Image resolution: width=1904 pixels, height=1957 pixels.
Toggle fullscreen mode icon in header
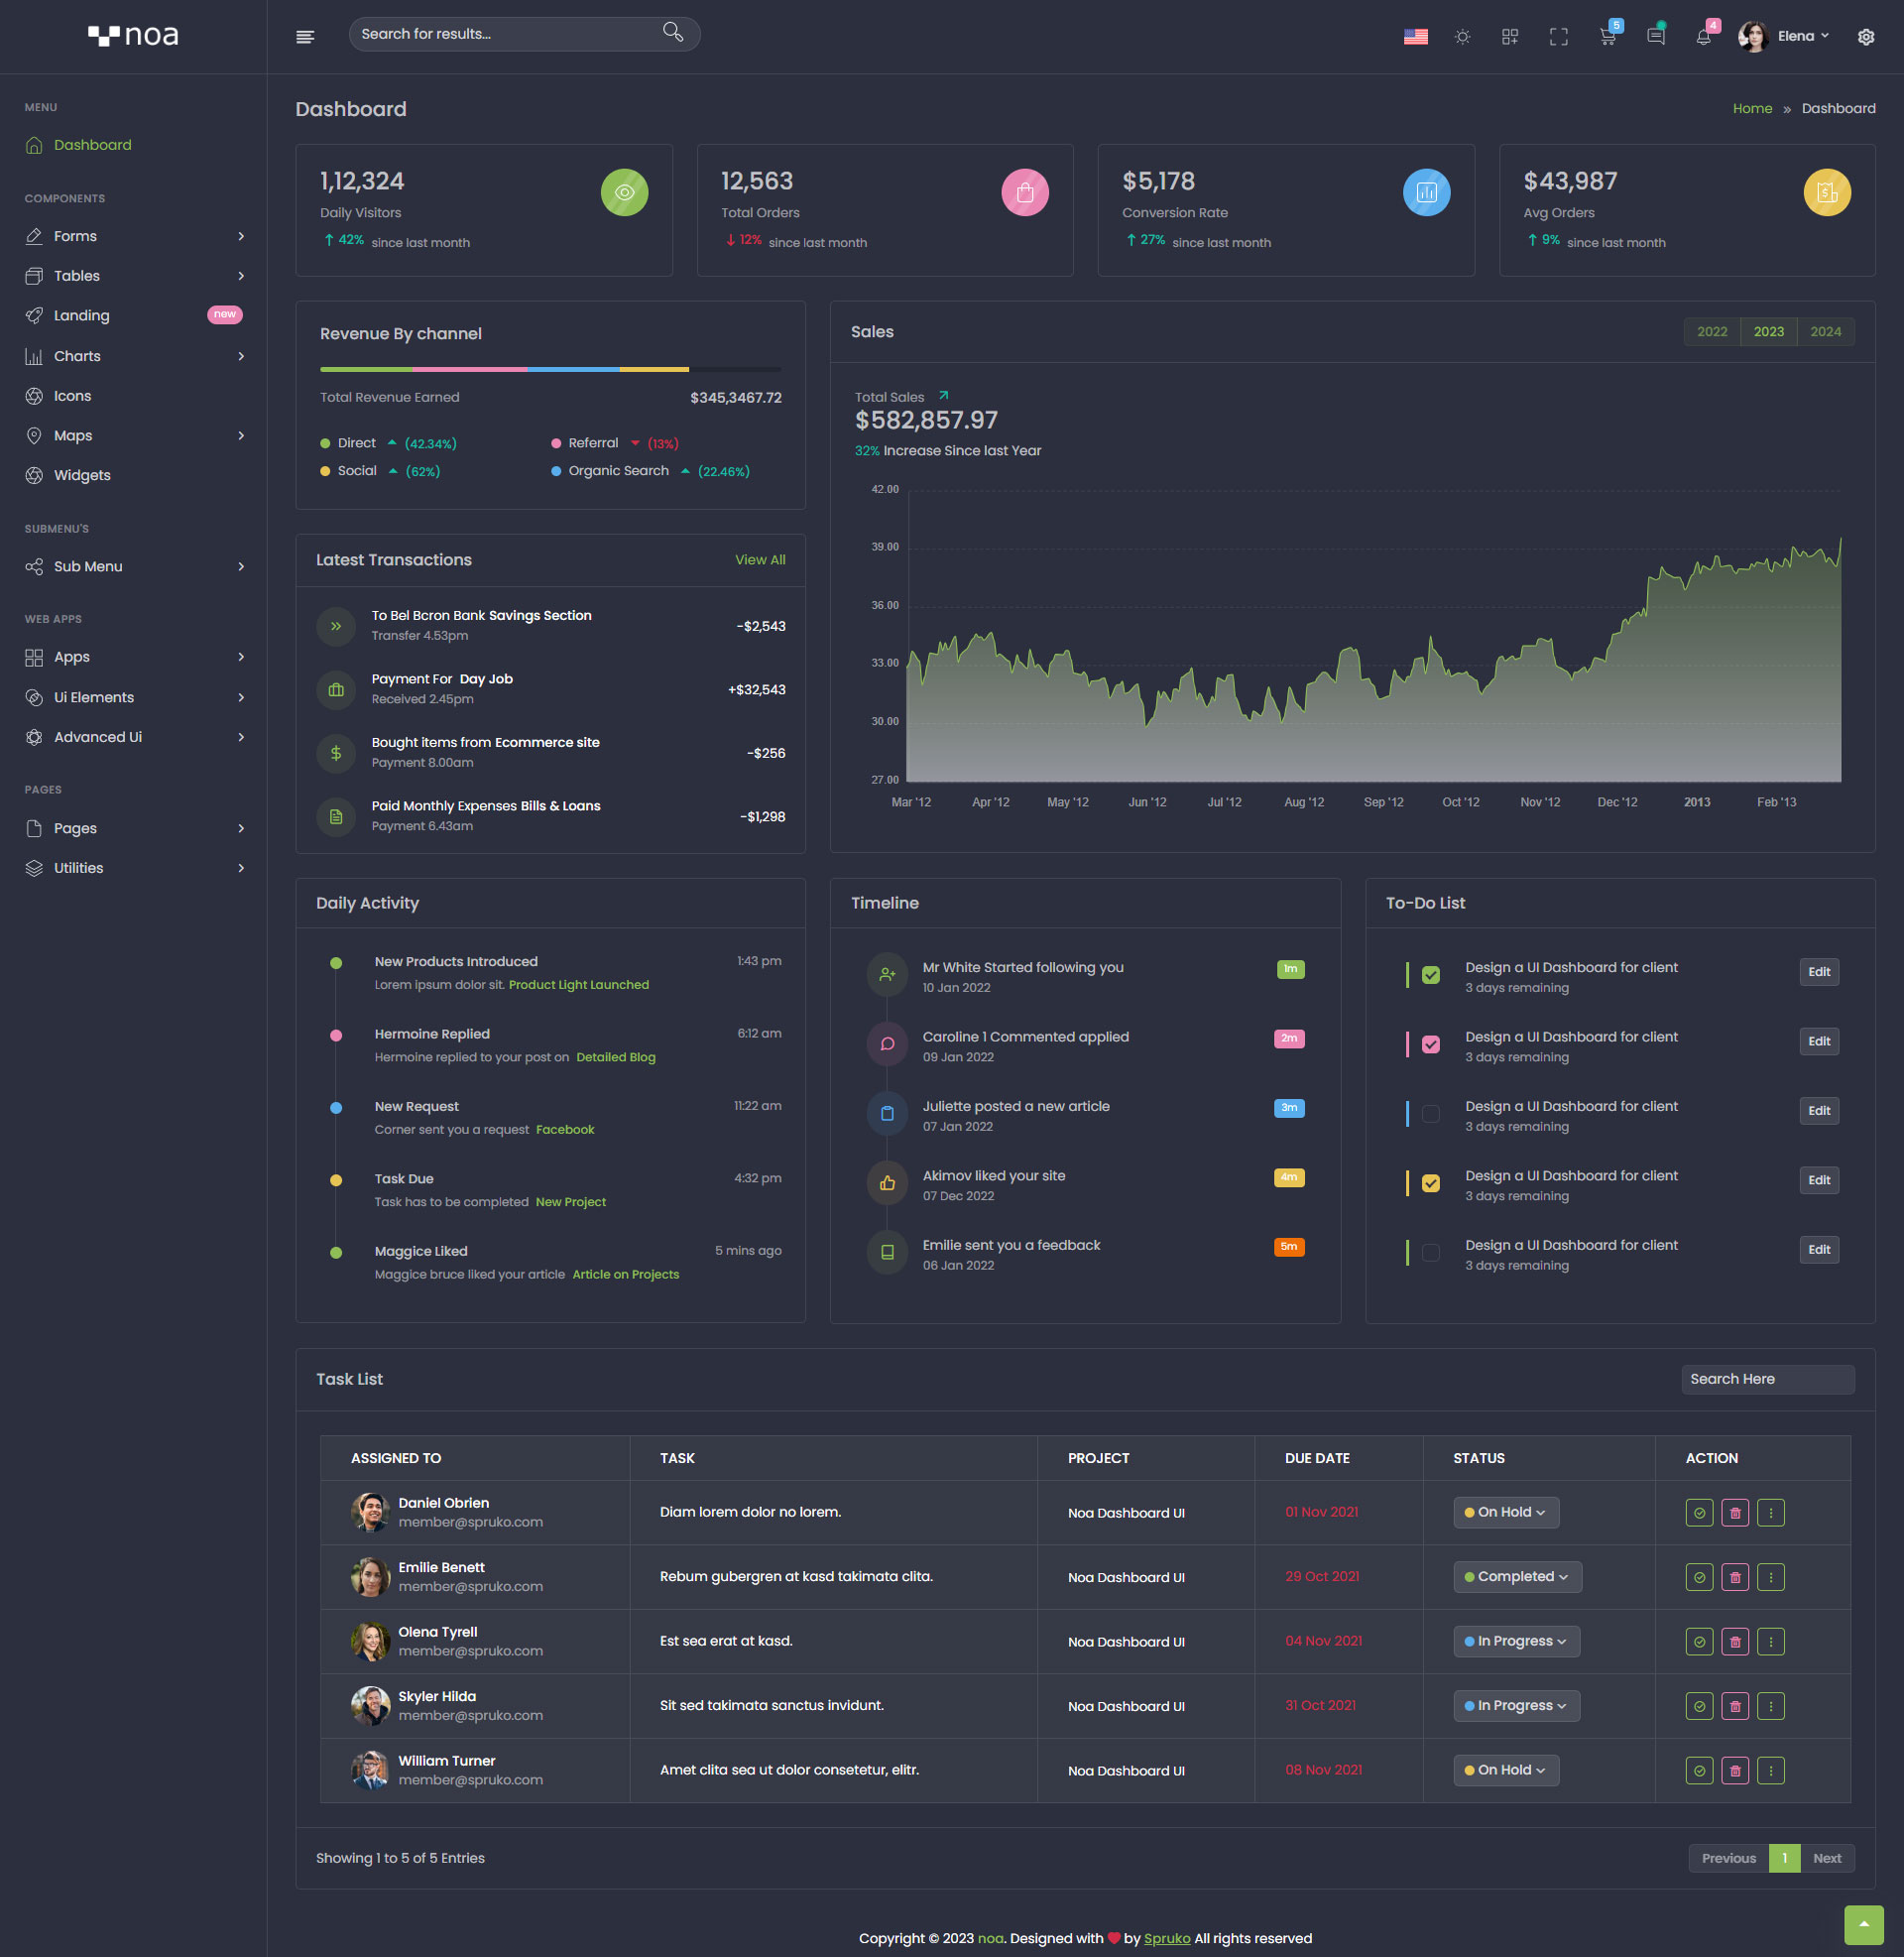click(1558, 37)
